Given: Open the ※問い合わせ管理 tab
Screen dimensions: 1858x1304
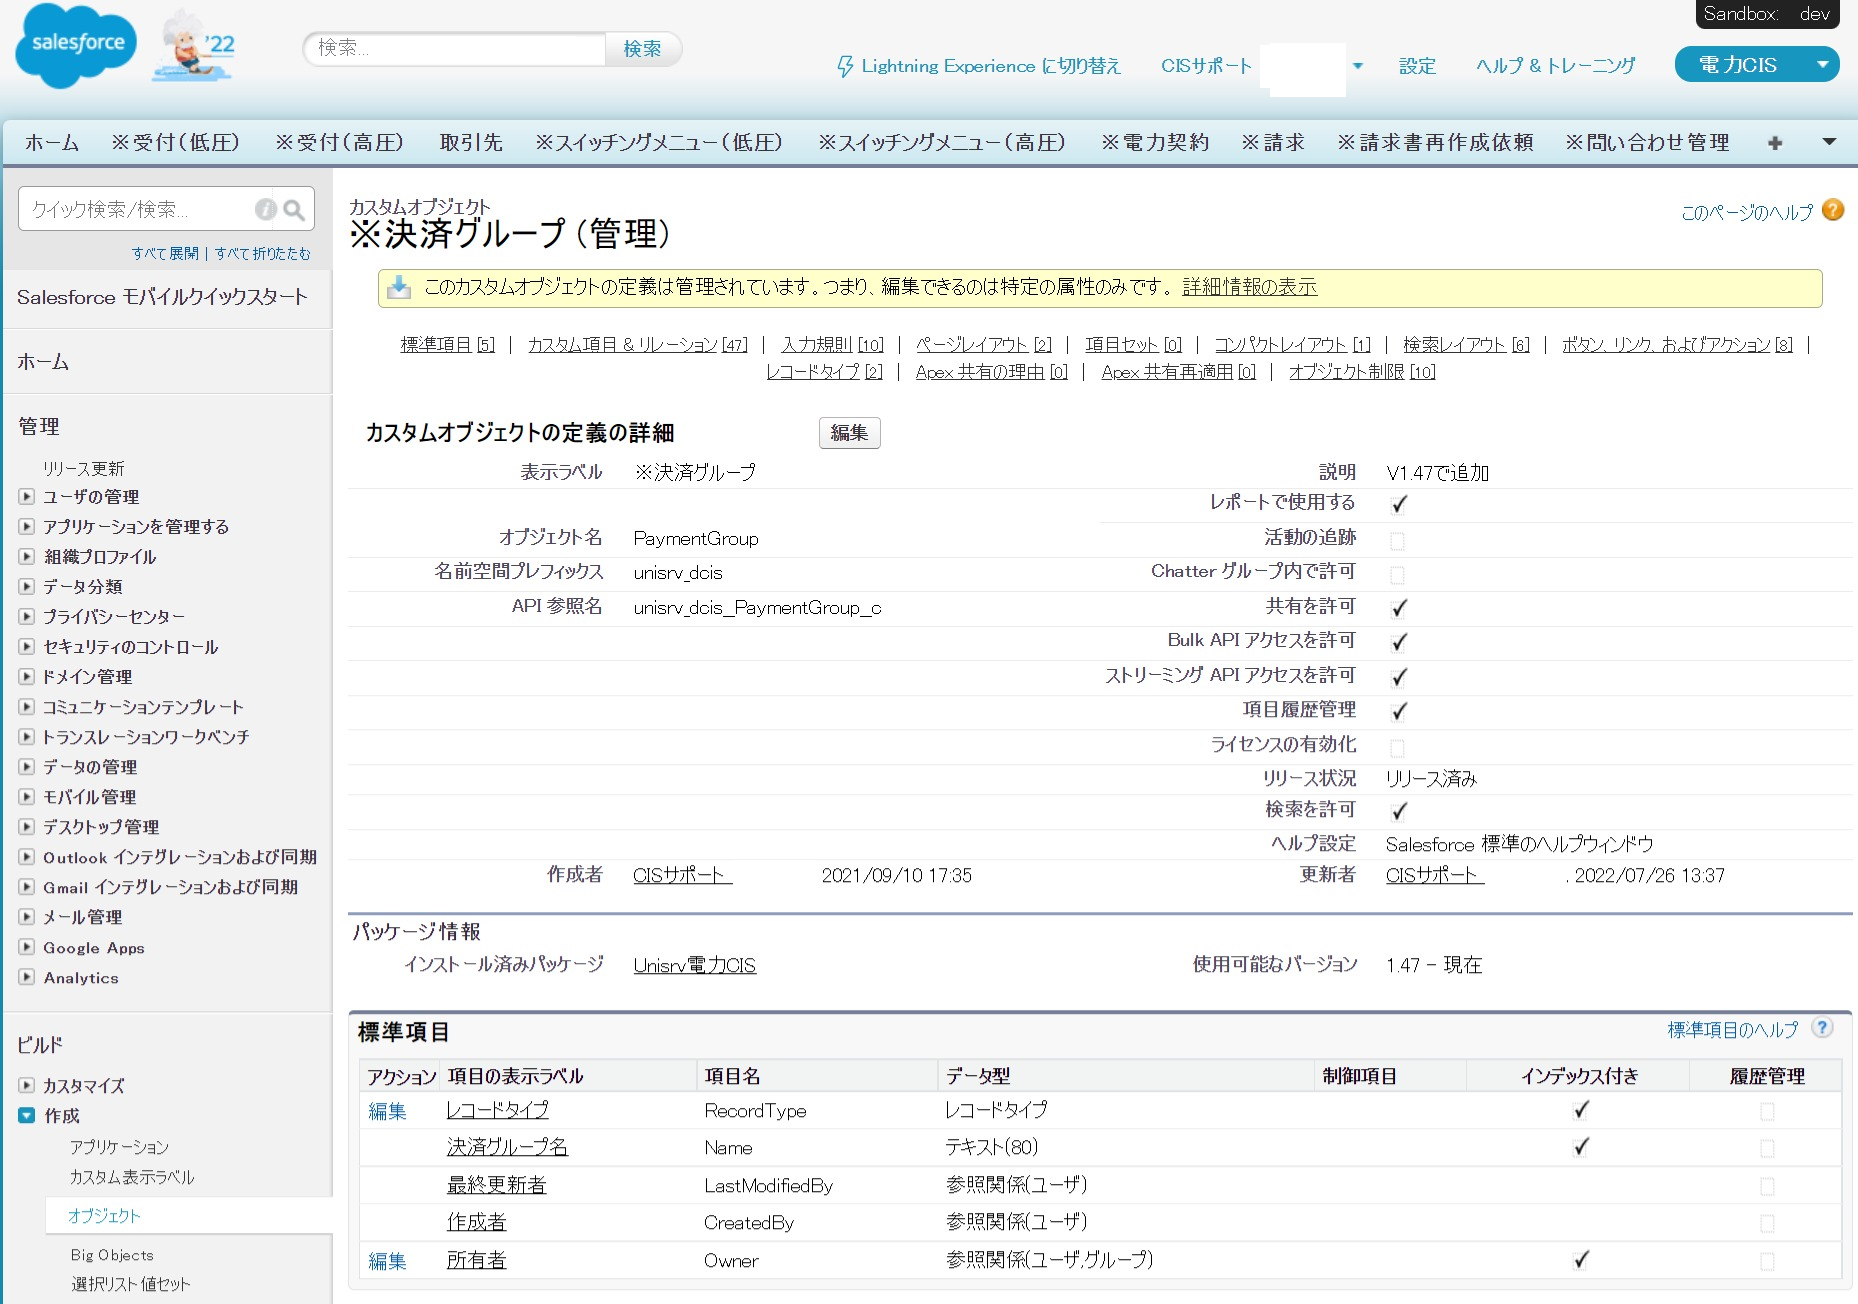Looking at the screenshot, I should [x=1647, y=142].
